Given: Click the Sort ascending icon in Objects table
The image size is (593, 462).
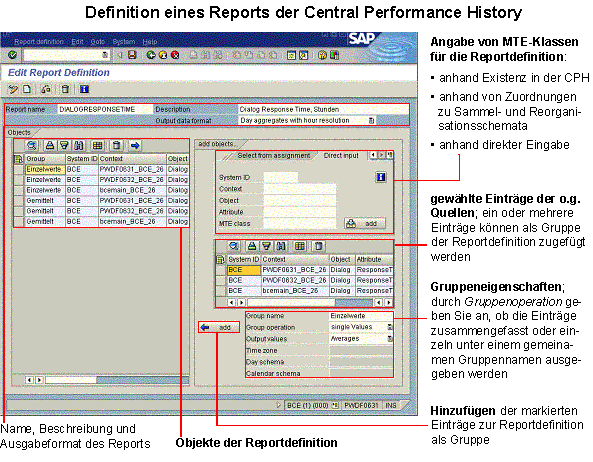Looking at the screenshot, I should click(x=50, y=146).
